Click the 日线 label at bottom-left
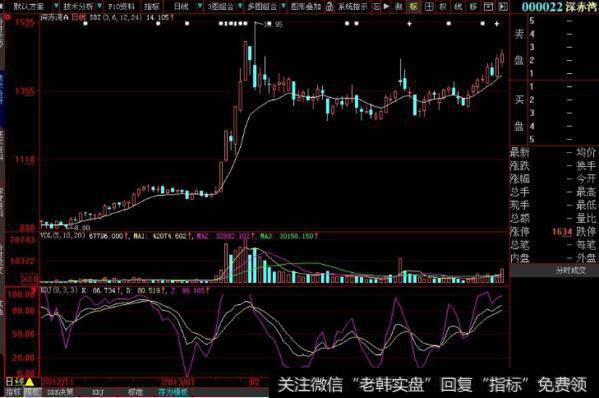This screenshot has height=398, width=599. pyautogui.click(x=15, y=382)
